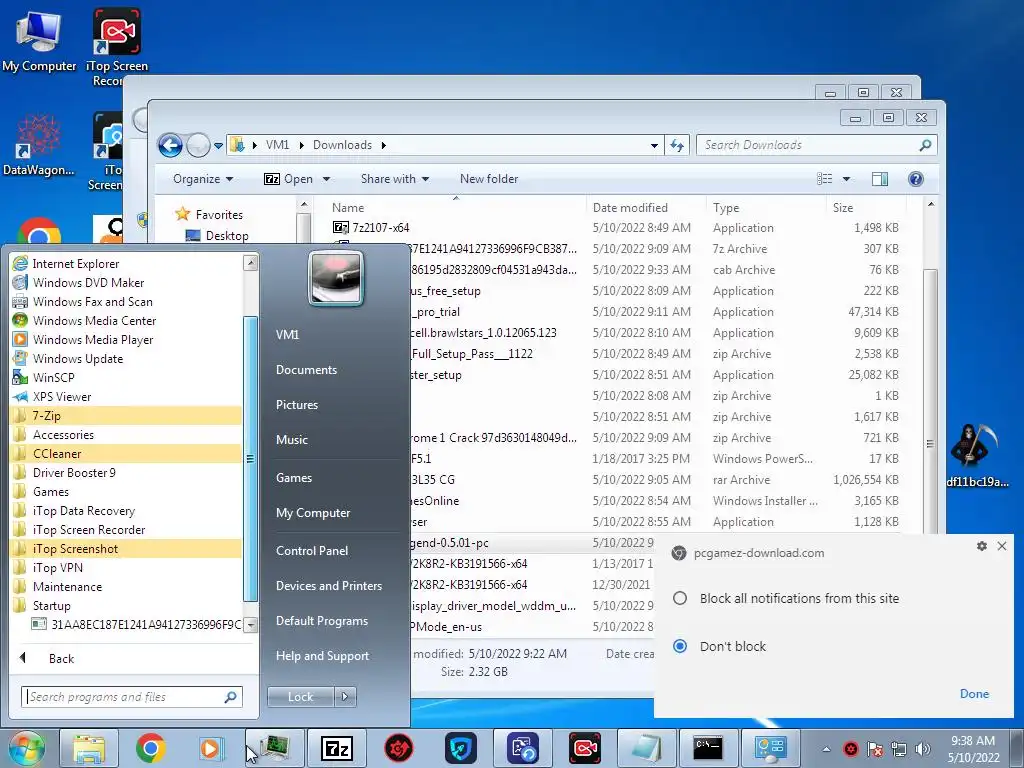Open the Share with dropdown
Screen dimensions: 1024x768
[394, 179]
